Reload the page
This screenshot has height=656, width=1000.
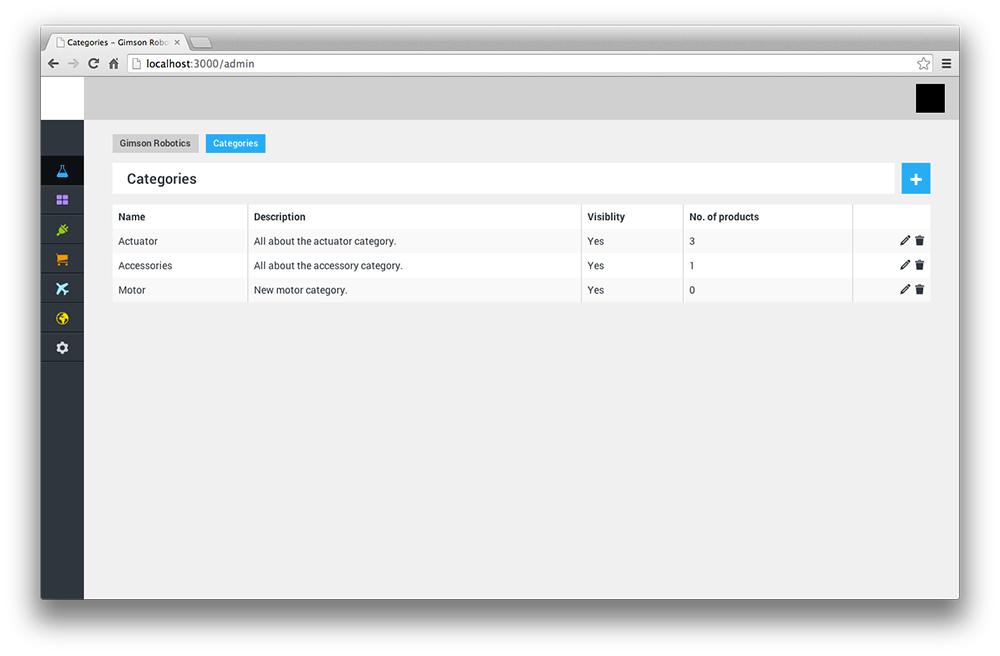click(94, 64)
